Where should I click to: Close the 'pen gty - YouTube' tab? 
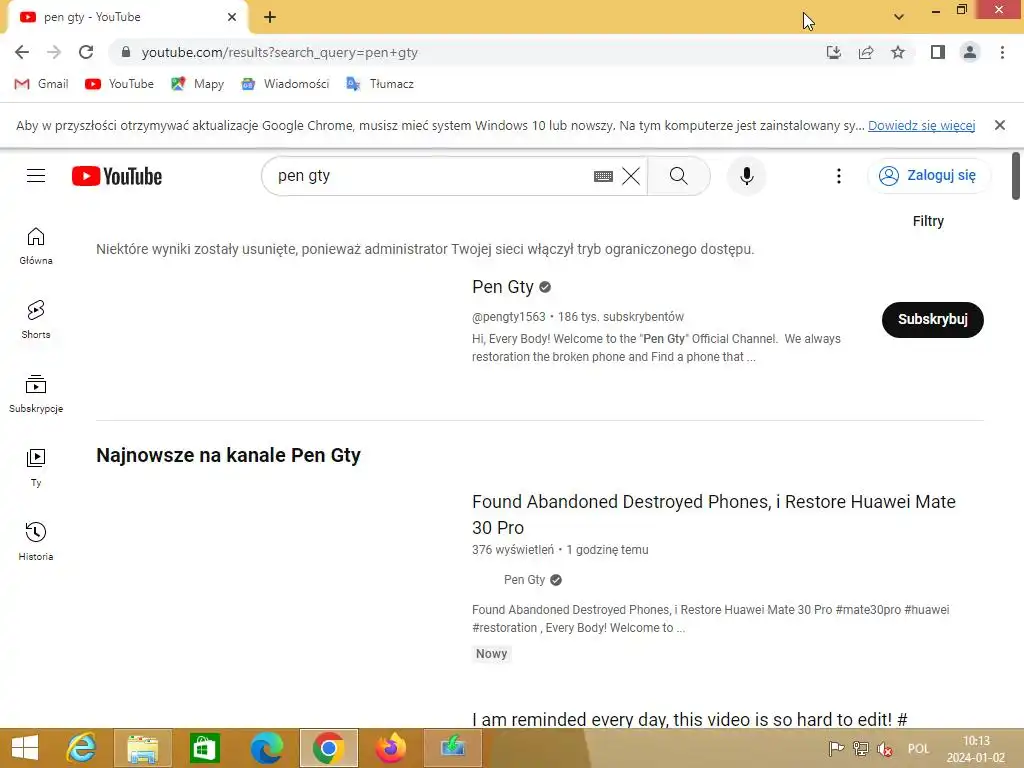(x=232, y=17)
